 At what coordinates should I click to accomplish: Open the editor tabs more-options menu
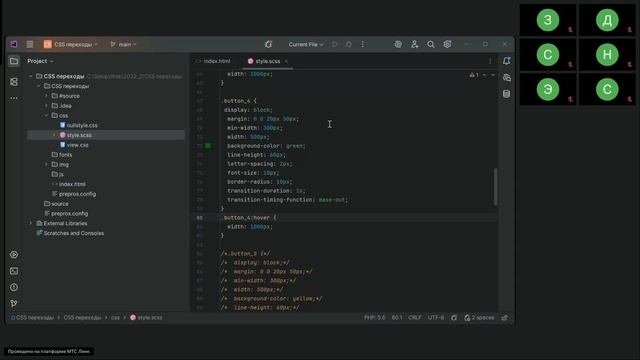[490, 61]
